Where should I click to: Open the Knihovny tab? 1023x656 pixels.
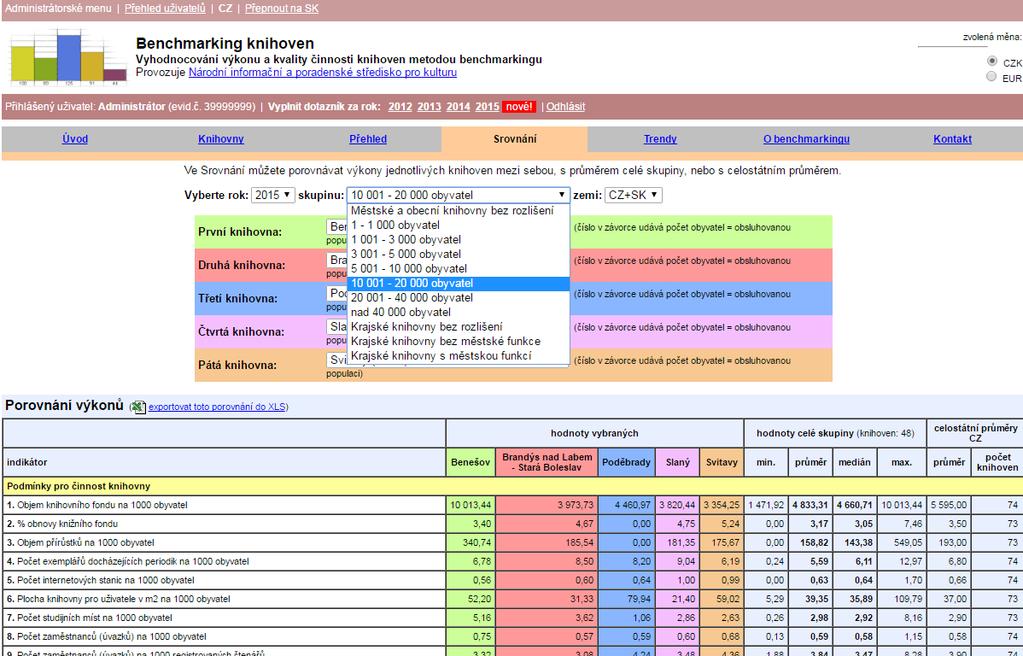pos(221,139)
